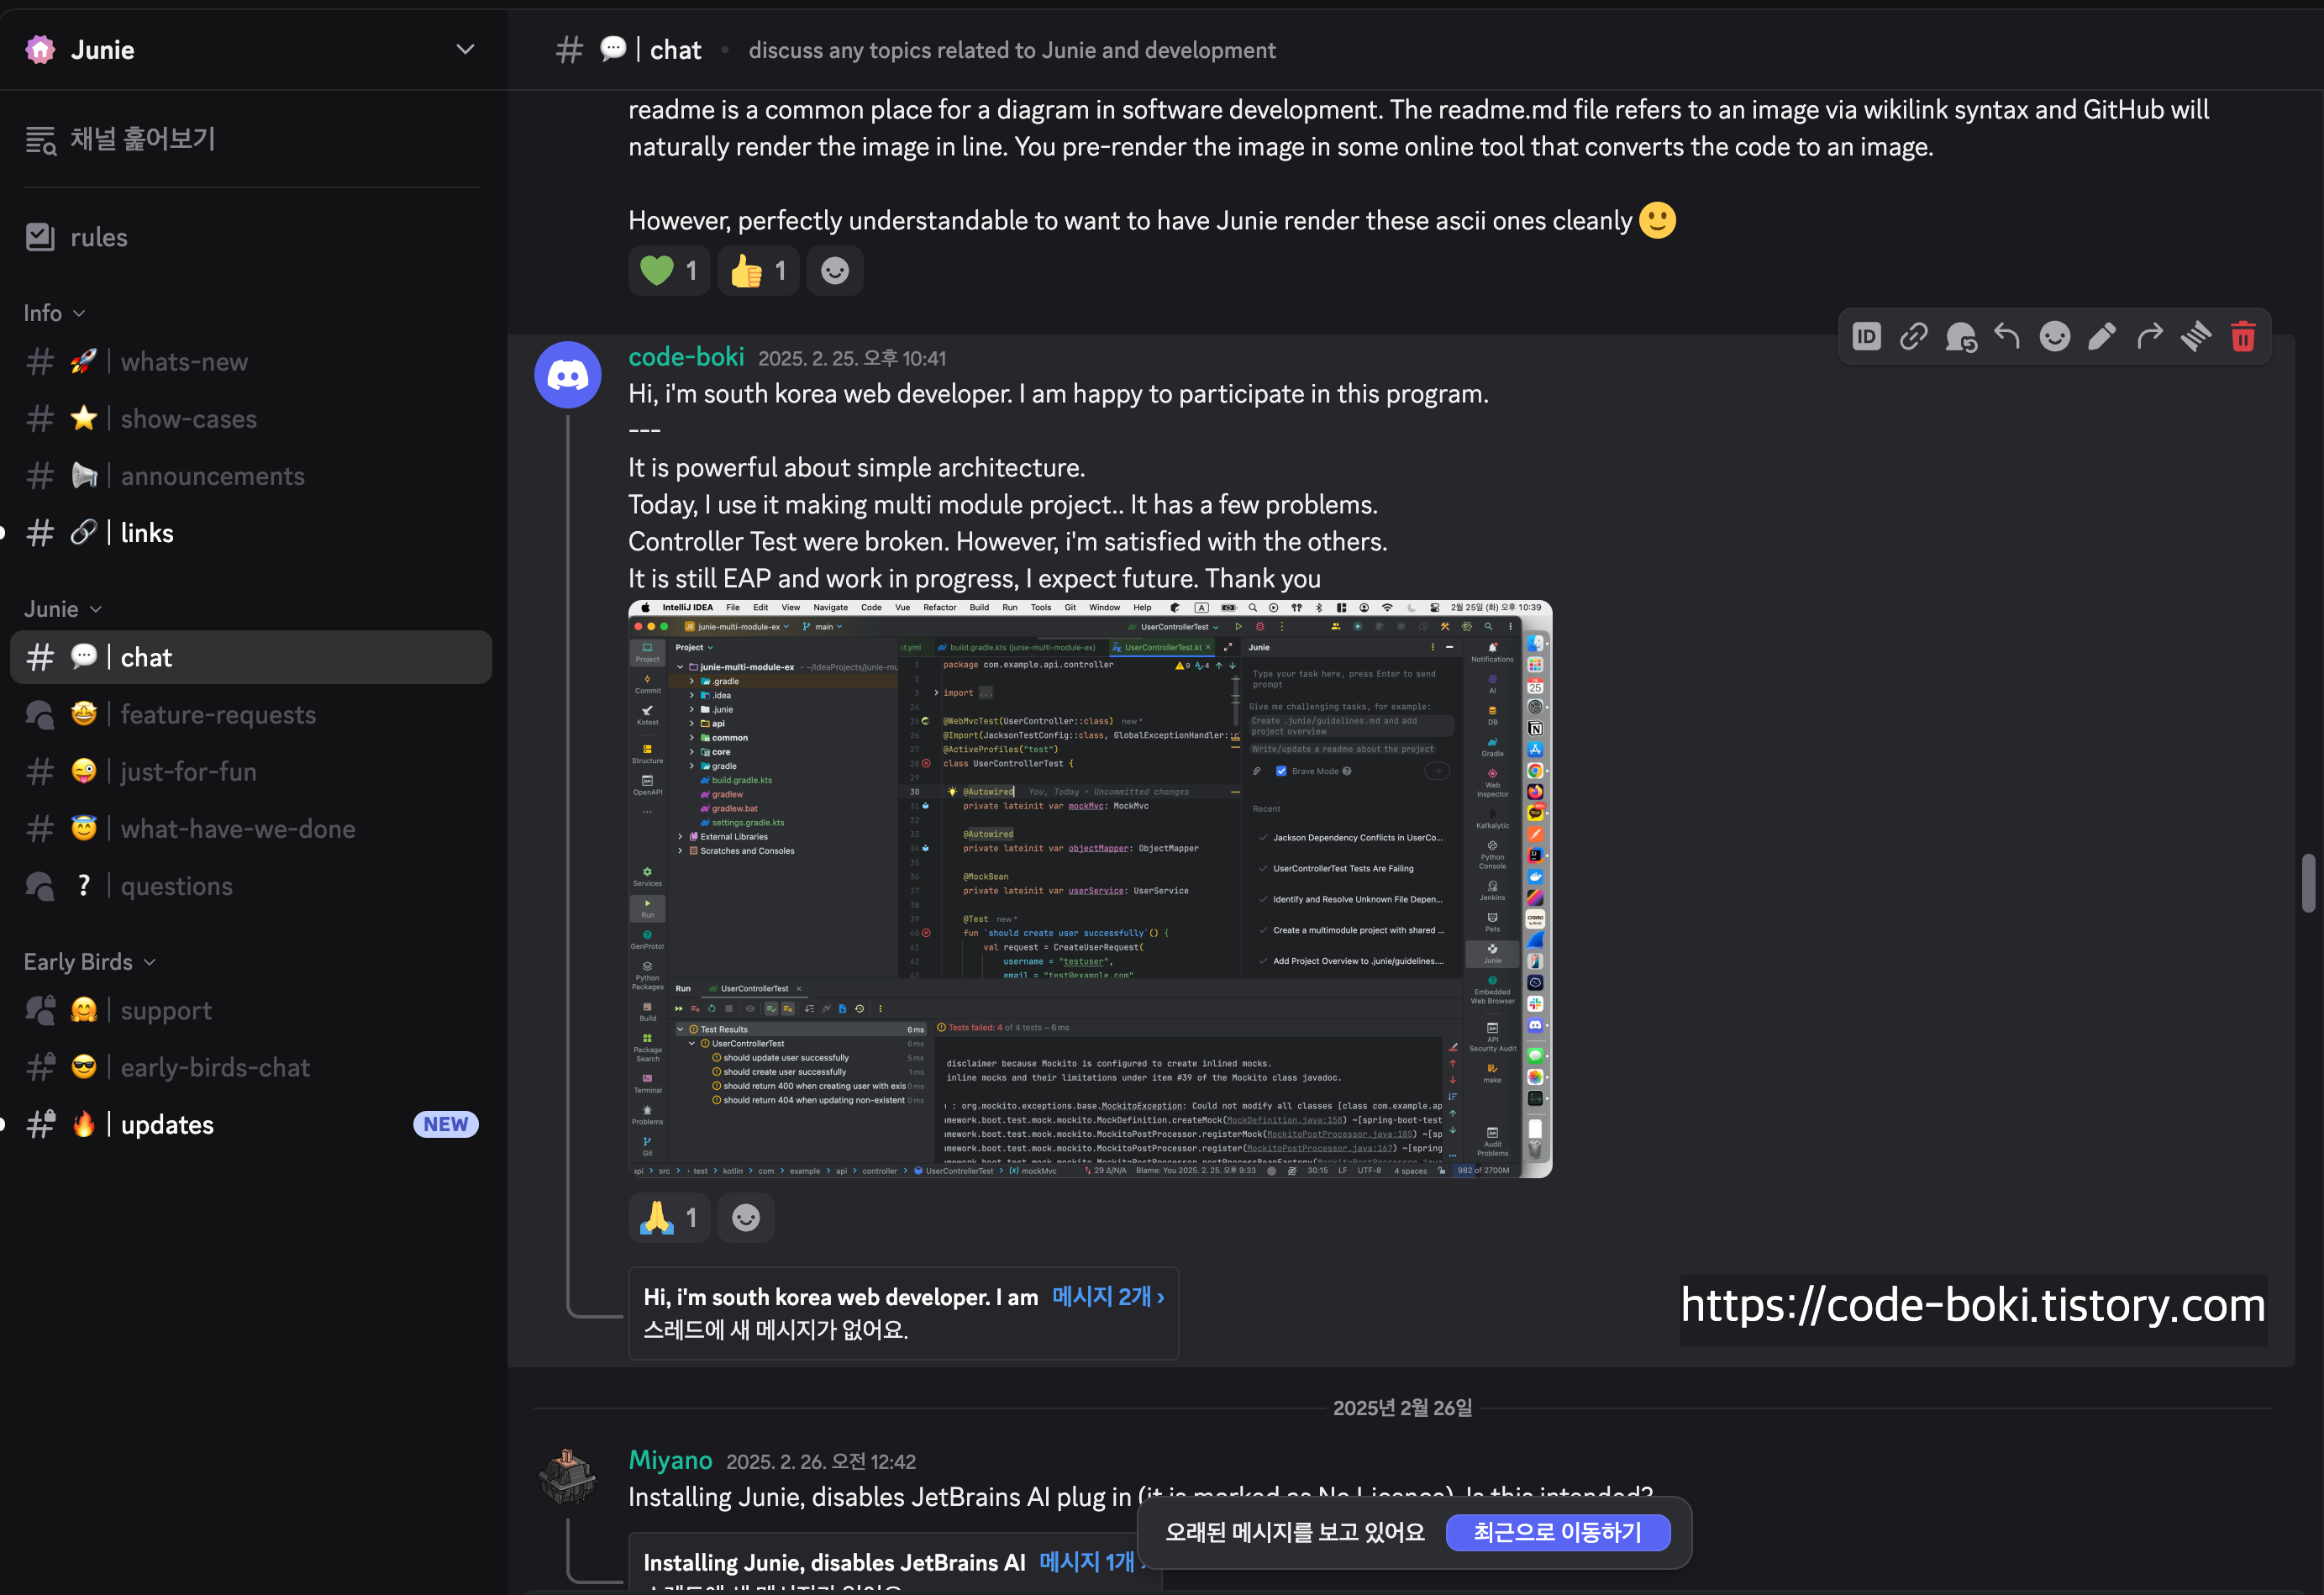Open the Junie server dropdown menu
Image resolution: width=2324 pixels, height=1595 pixels.
click(465, 49)
